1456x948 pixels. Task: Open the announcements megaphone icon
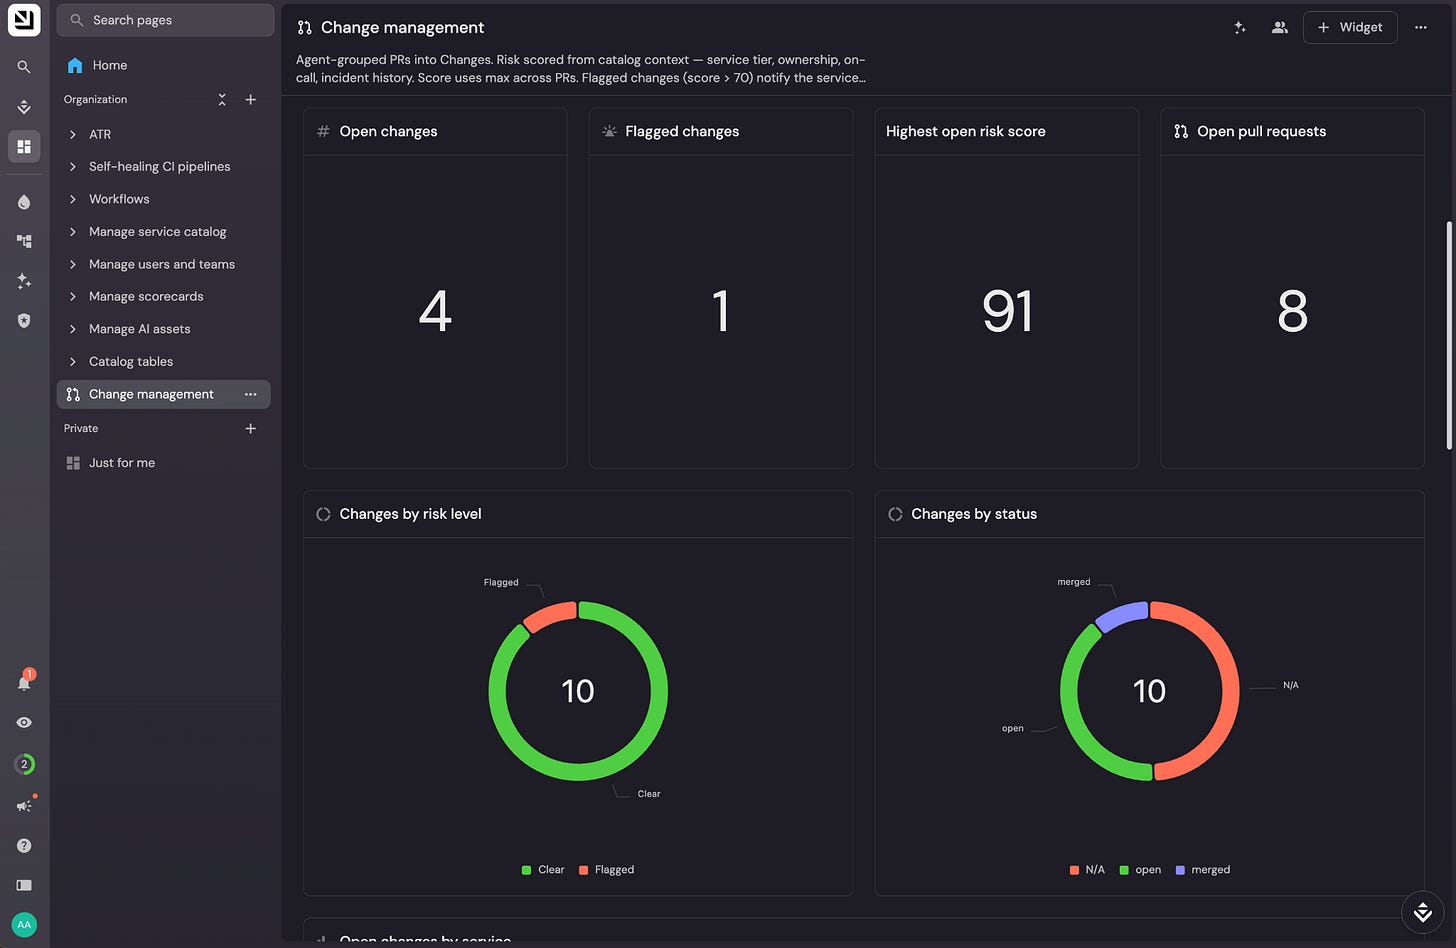(x=24, y=805)
